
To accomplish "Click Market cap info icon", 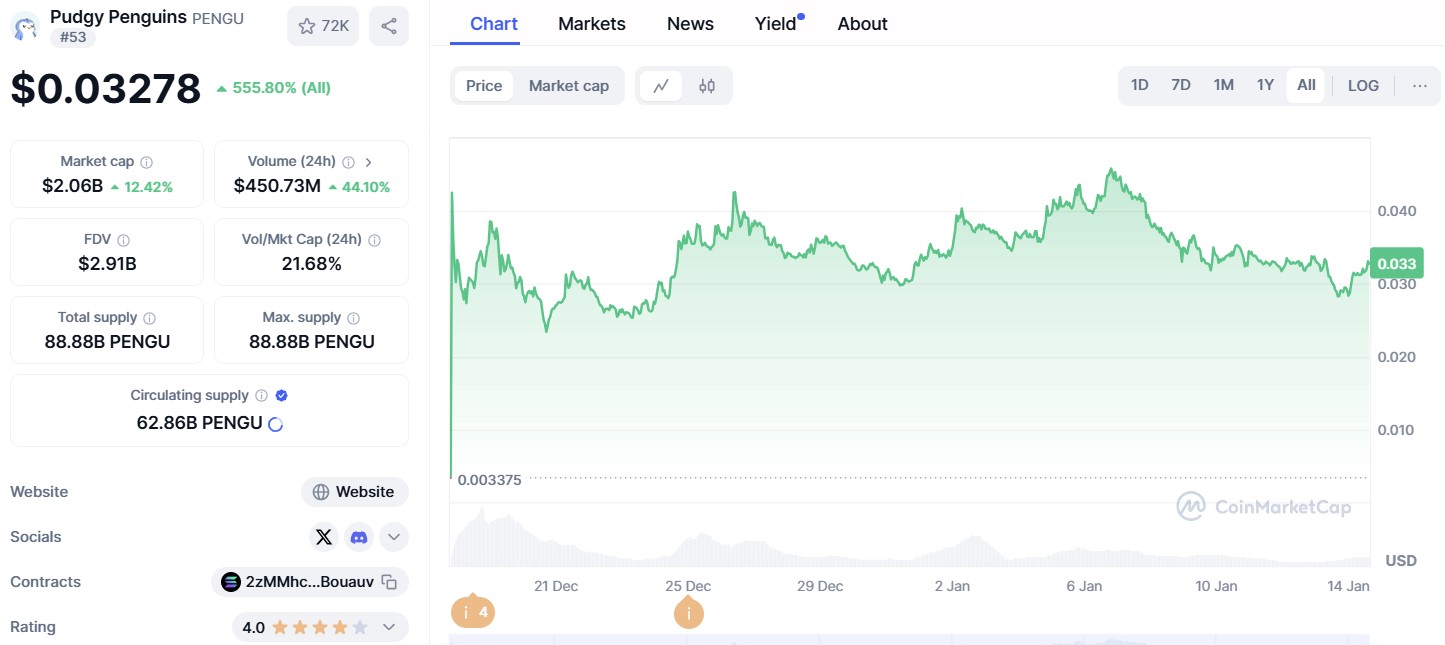I will (147, 162).
